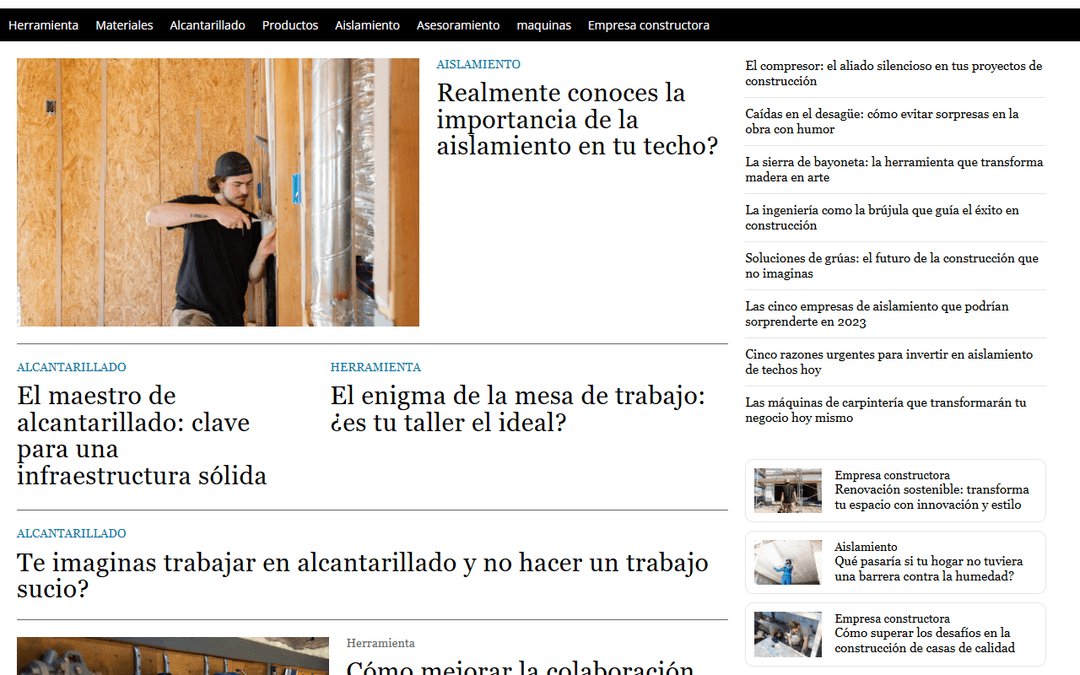Click ALCANTARILLADO label above El maestro article
Image resolution: width=1080 pixels, height=675 pixels.
(x=72, y=367)
